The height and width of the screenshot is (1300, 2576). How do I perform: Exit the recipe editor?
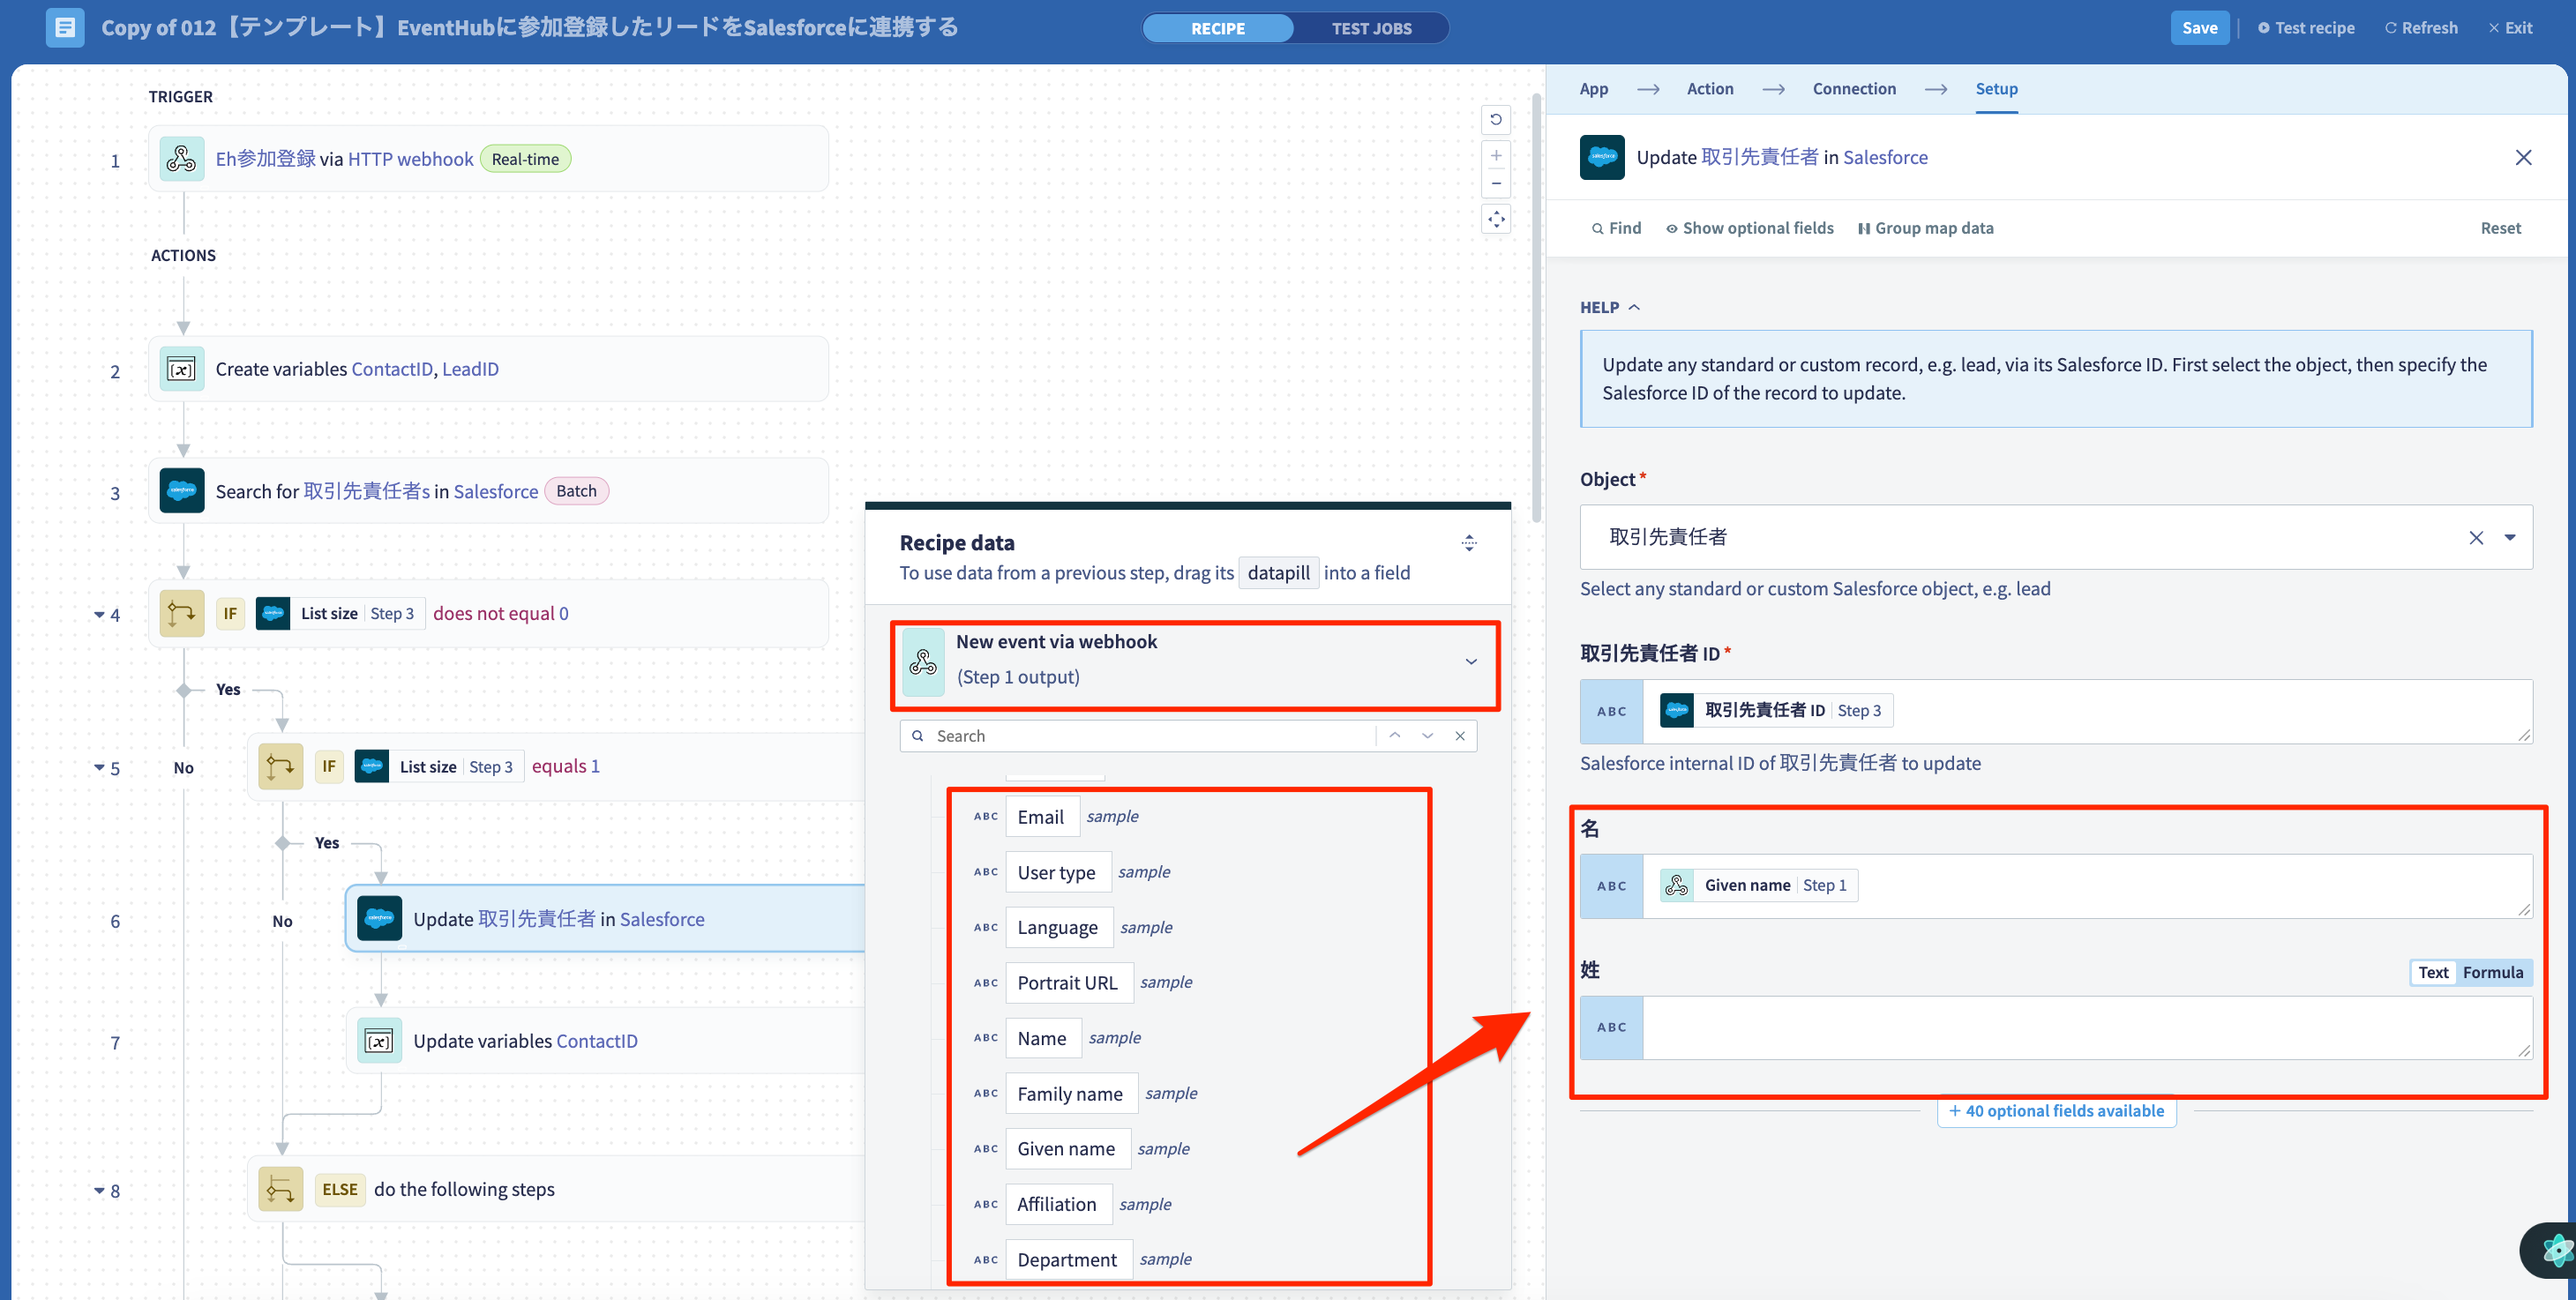point(2509,28)
